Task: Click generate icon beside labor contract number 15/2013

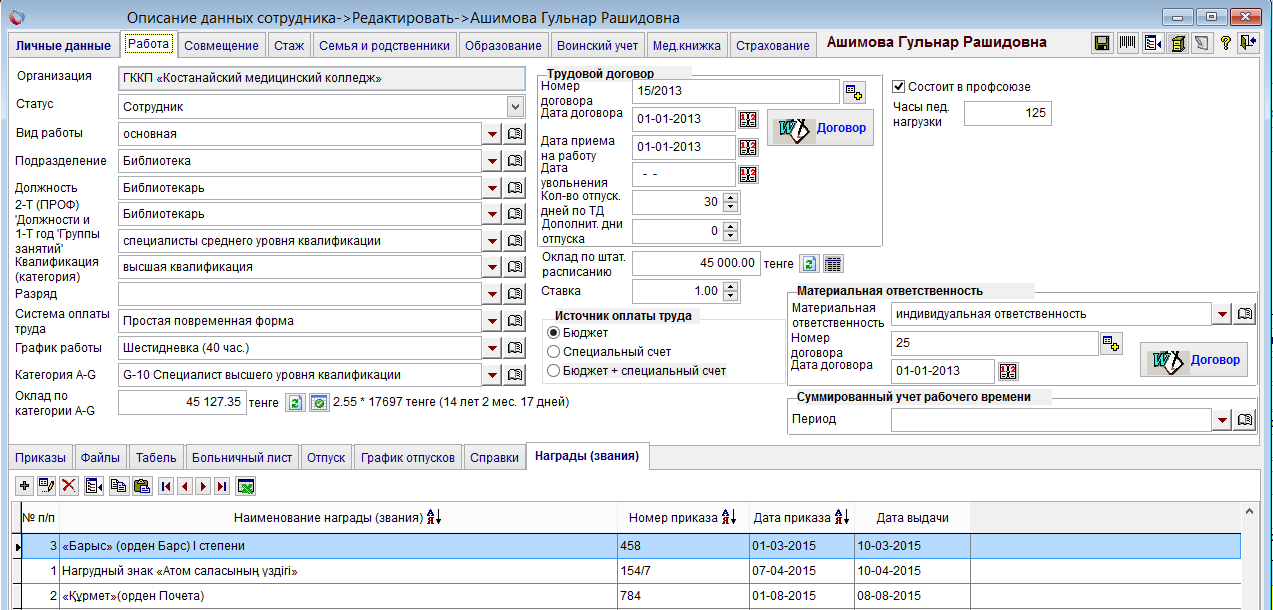Action: click(x=853, y=92)
